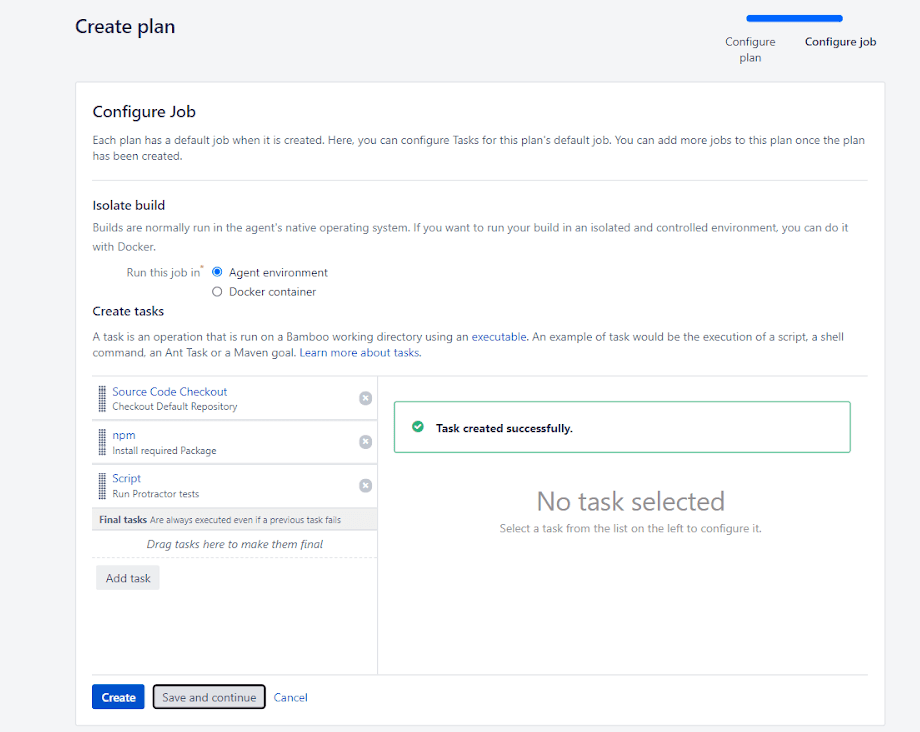Cancel the plan creation

(291, 697)
